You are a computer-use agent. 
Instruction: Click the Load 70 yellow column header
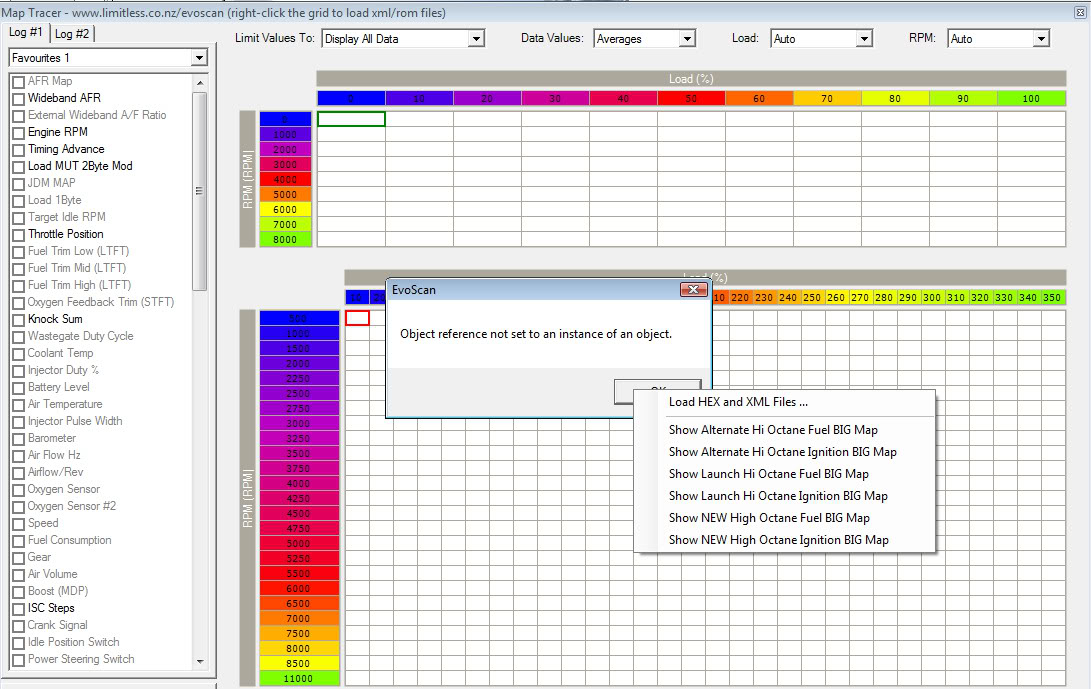click(x=827, y=99)
